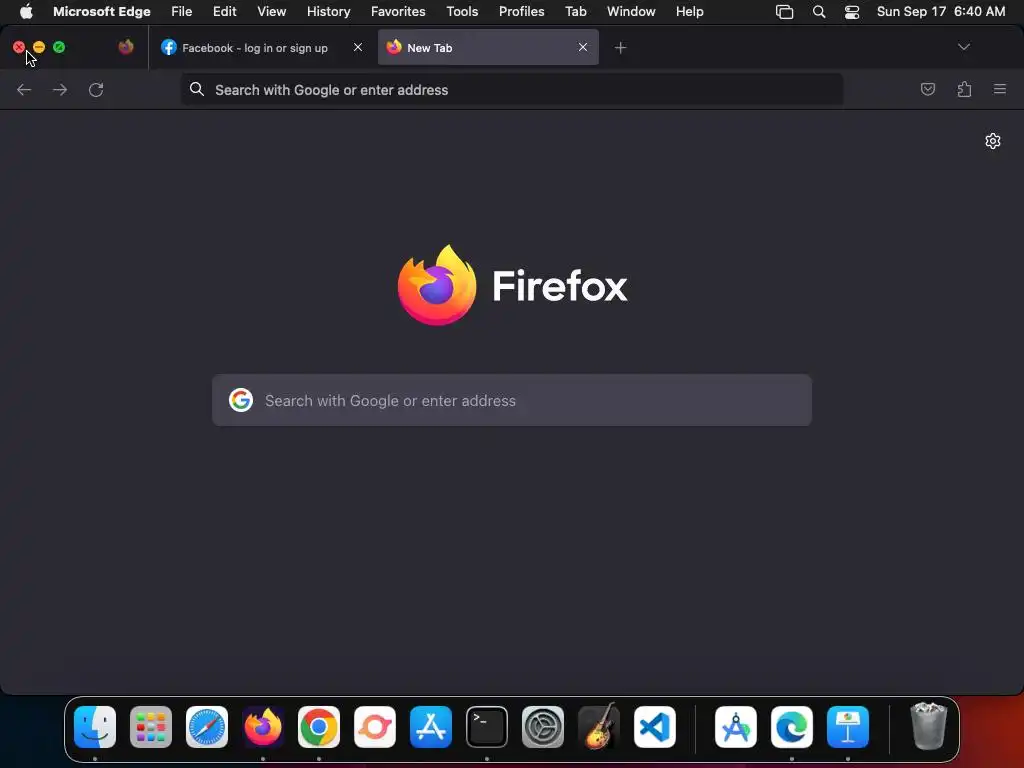This screenshot has height=768, width=1024.
Task: Focus the address bar search field
Action: click(512, 89)
